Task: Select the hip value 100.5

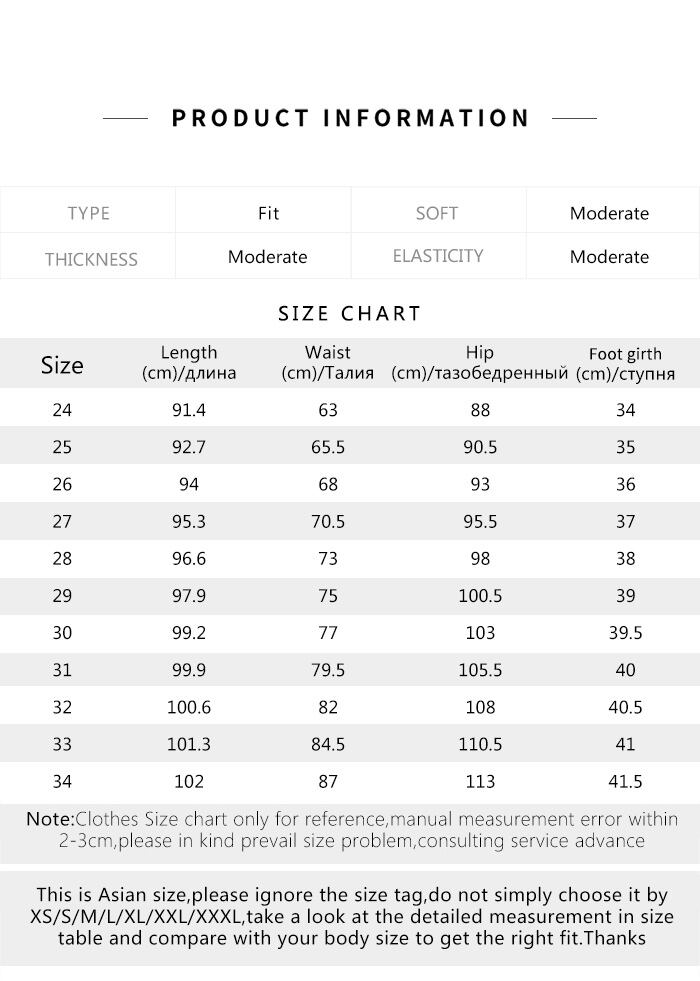Action: click(x=480, y=596)
